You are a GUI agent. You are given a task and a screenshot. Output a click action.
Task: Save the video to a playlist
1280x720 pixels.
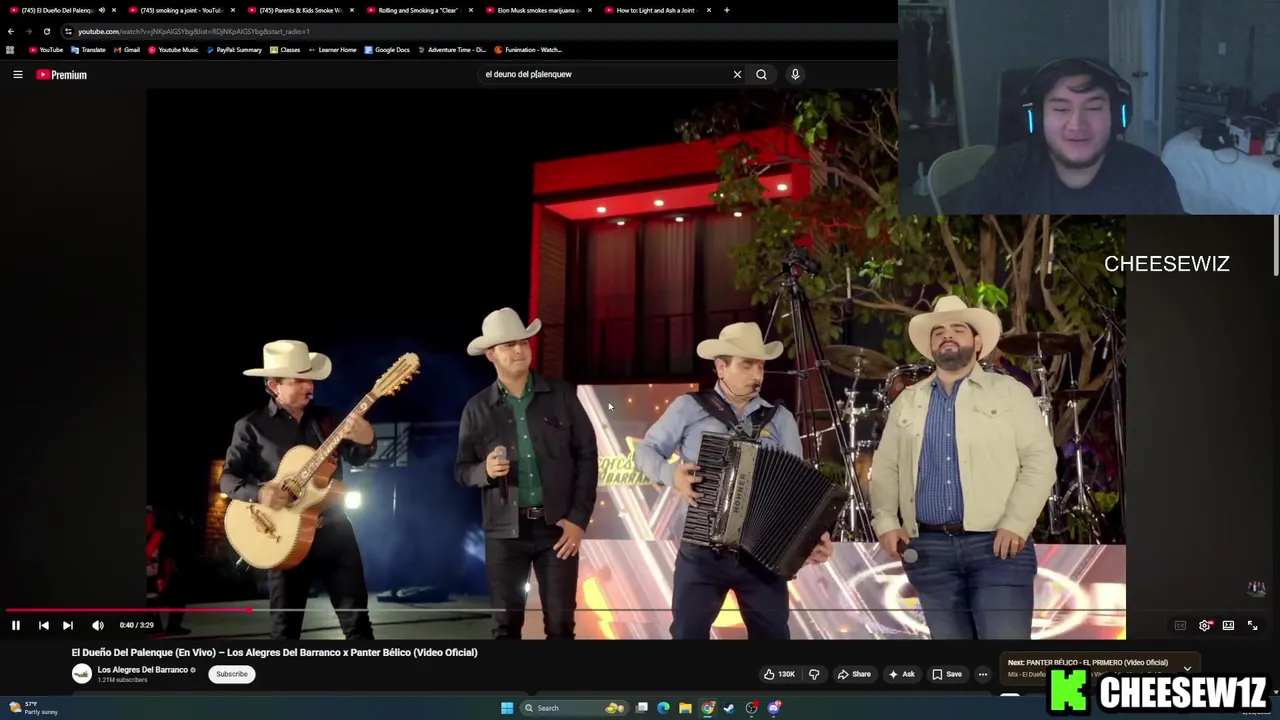pos(947,674)
